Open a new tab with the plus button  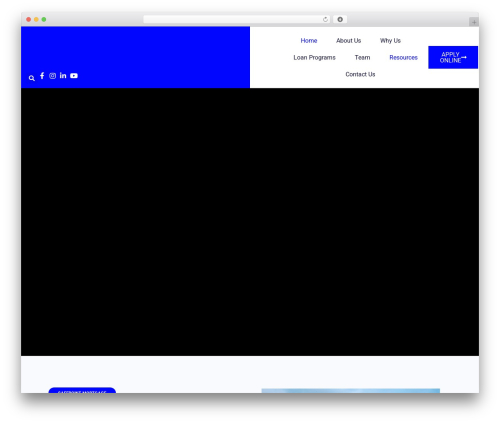pos(474,22)
